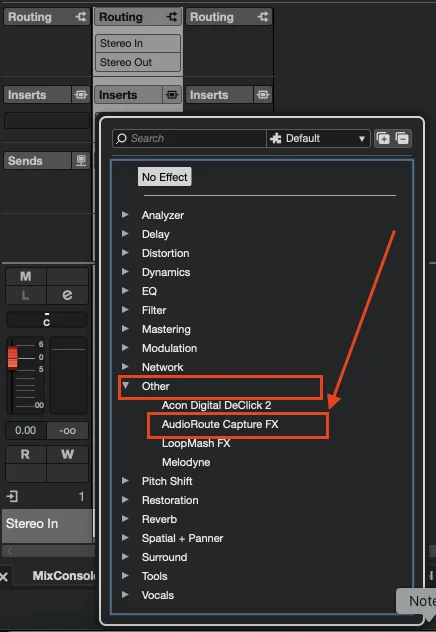
Task: Click the routing icon in the right-most Routing header
Action: tap(263, 17)
